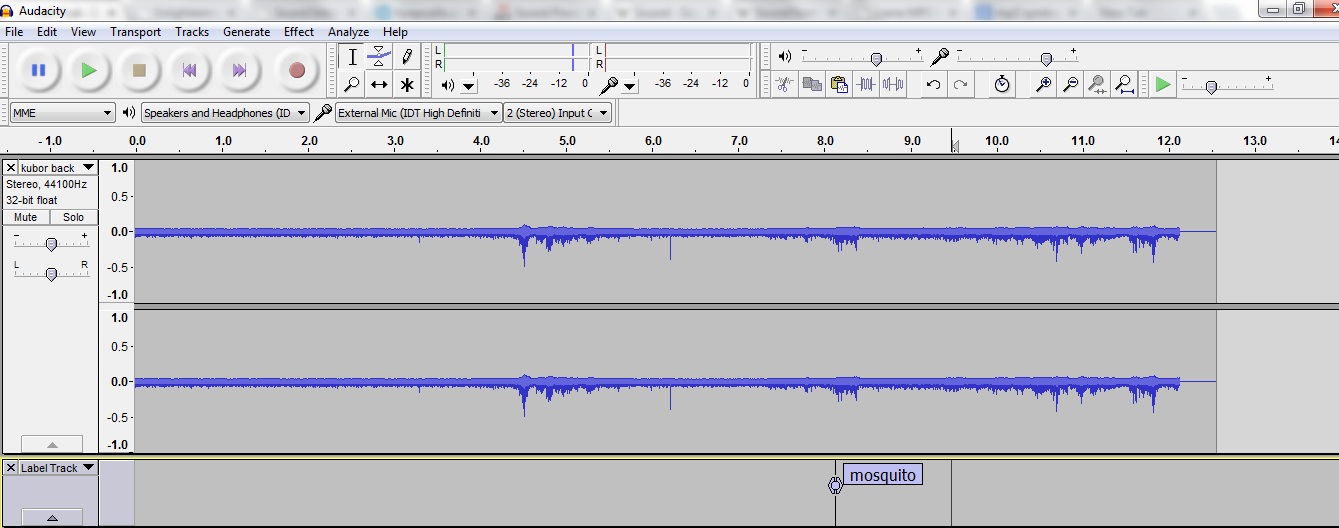Viewport: 1339px width, 528px height.
Task: Click the Silence audio icon
Action: pyautogui.click(x=893, y=85)
